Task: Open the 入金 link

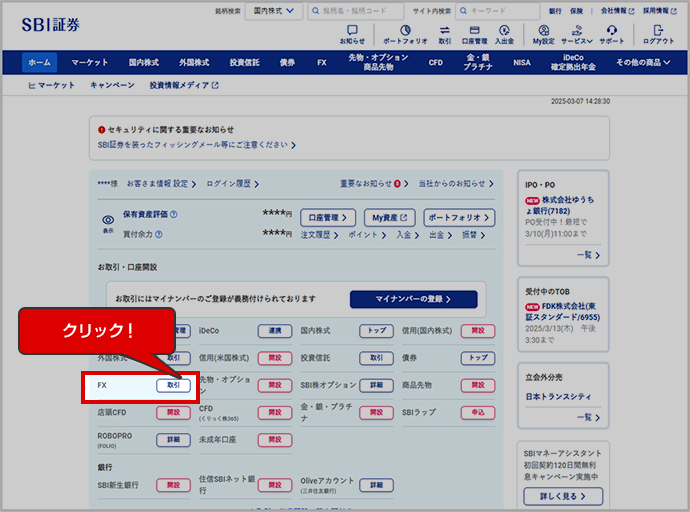Action: 407,235
